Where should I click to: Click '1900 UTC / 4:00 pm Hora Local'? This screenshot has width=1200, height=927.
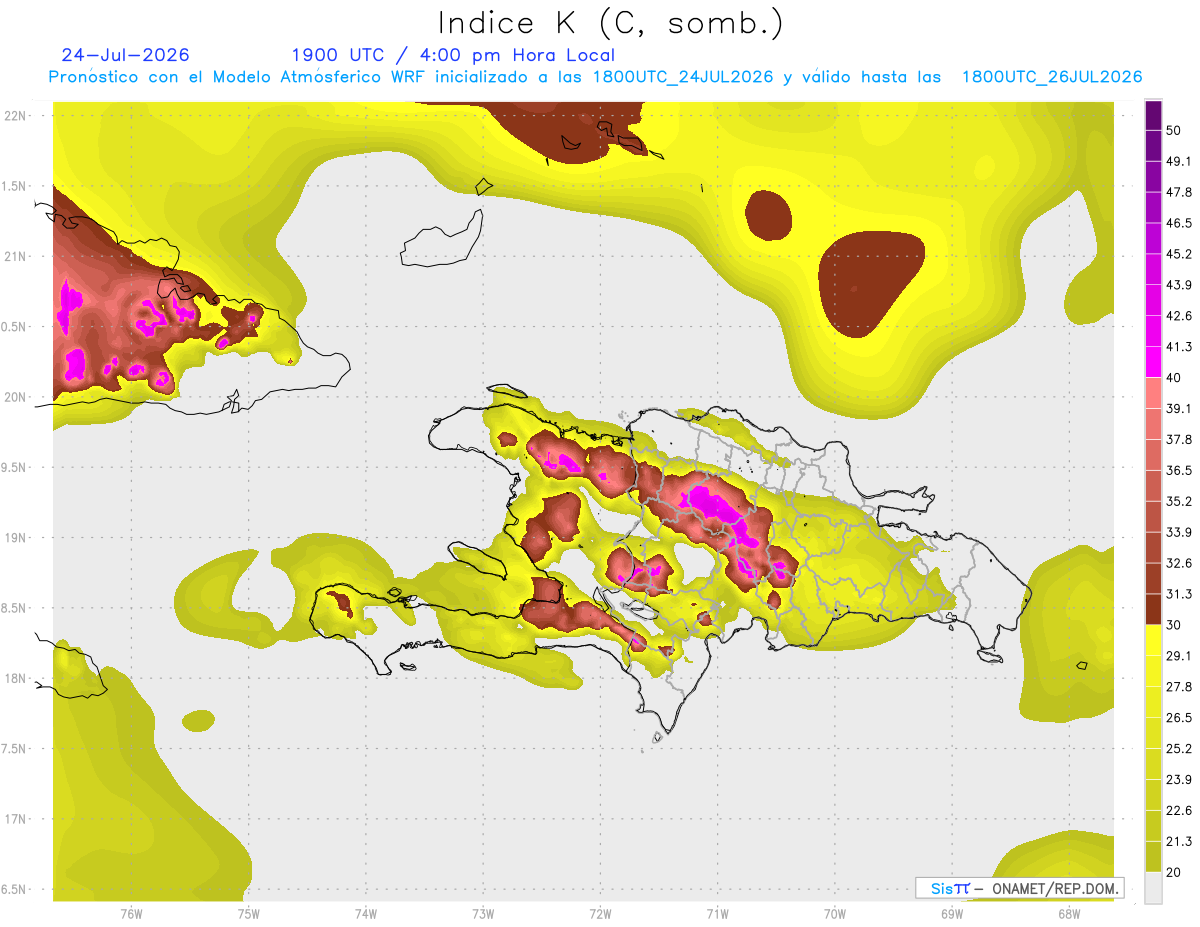tap(453, 55)
